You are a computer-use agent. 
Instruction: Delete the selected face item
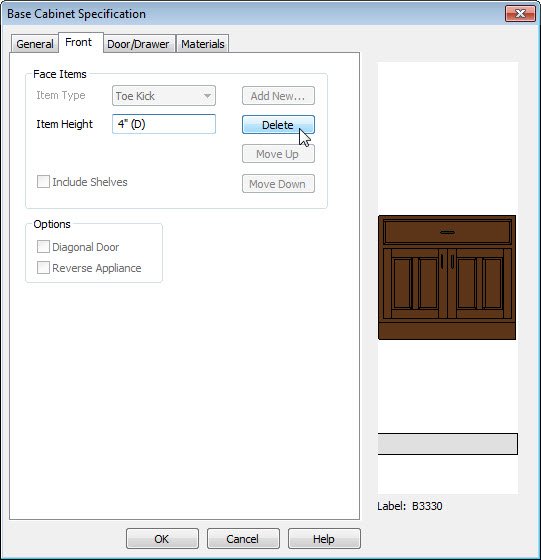[x=278, y=125]
